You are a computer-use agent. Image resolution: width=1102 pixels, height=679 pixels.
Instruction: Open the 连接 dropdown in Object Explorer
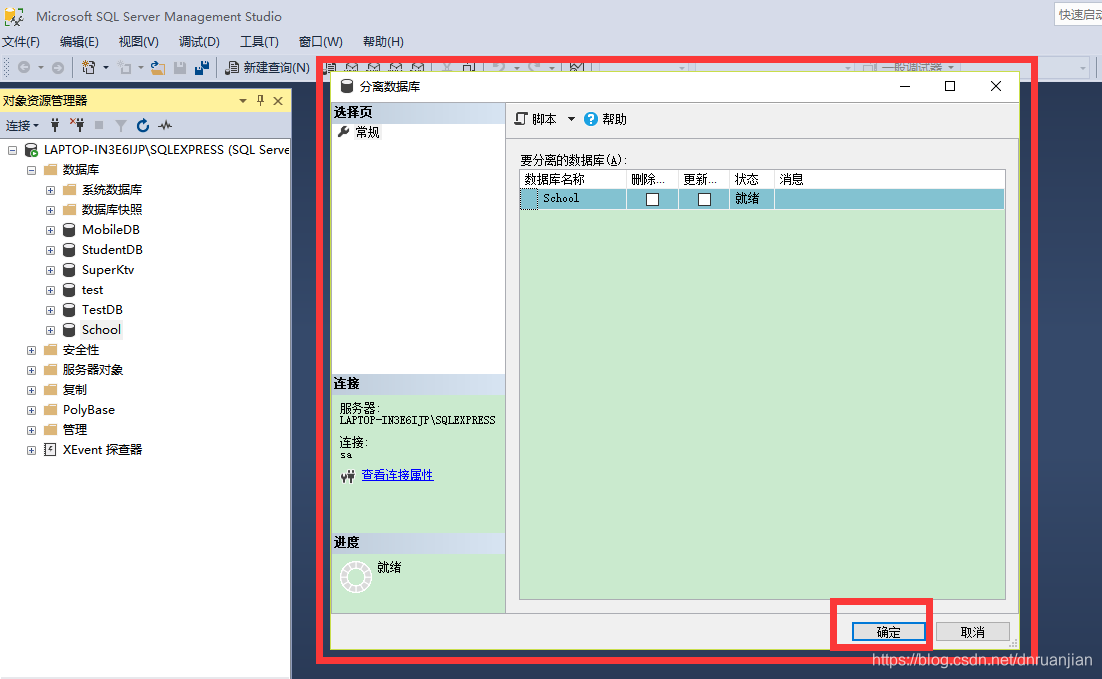(x=22, y=125)
